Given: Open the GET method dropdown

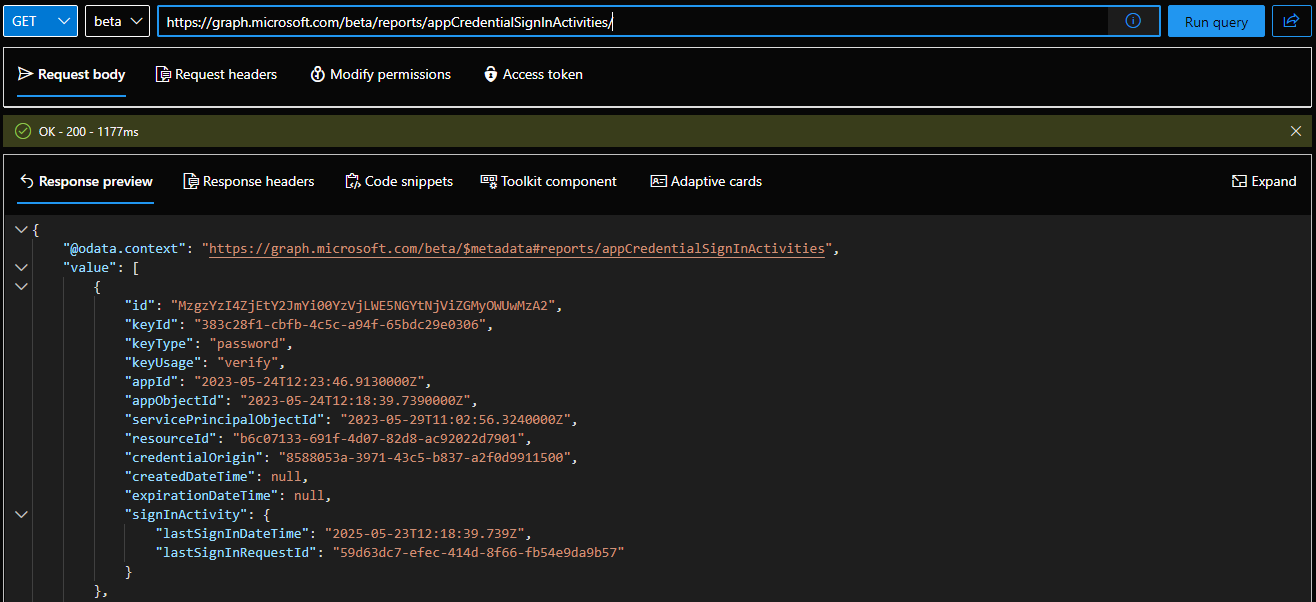Looking at the screenshot, I should [x=40, y=21].
